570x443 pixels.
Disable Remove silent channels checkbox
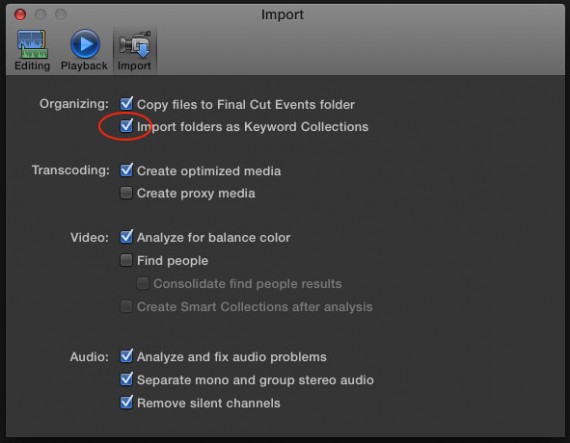tap(126, 403)
